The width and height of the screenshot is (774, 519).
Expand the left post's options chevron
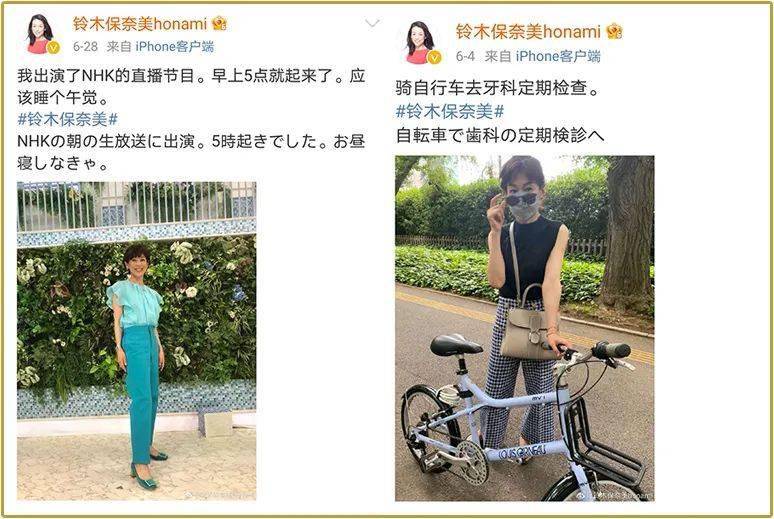tap(372, 23)
